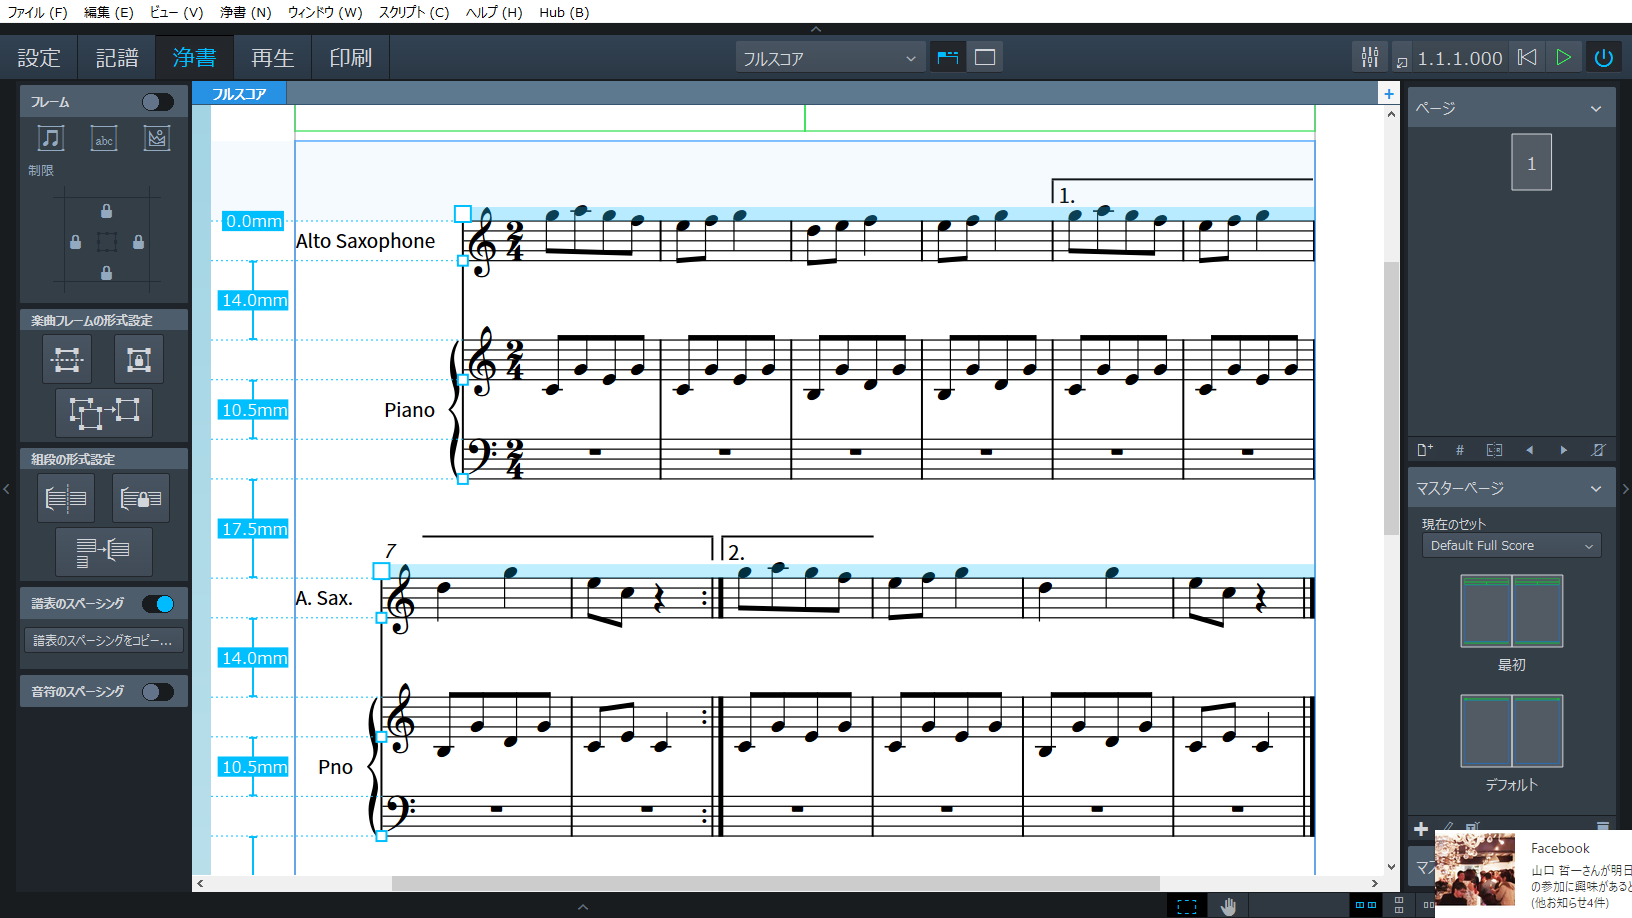
Task: Select the デフォルト master page
Action: pos(1512,731)
